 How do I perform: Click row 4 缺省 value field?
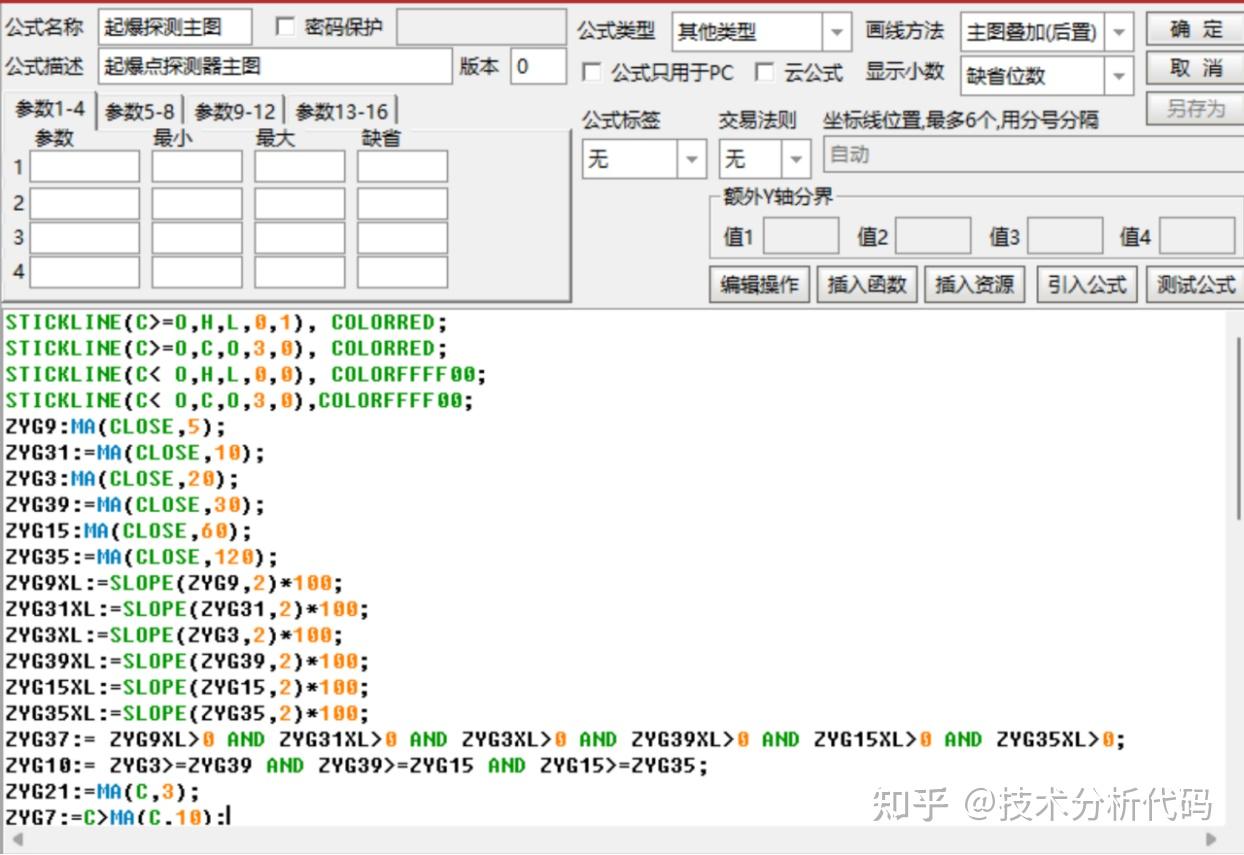[x=402, y=272]
